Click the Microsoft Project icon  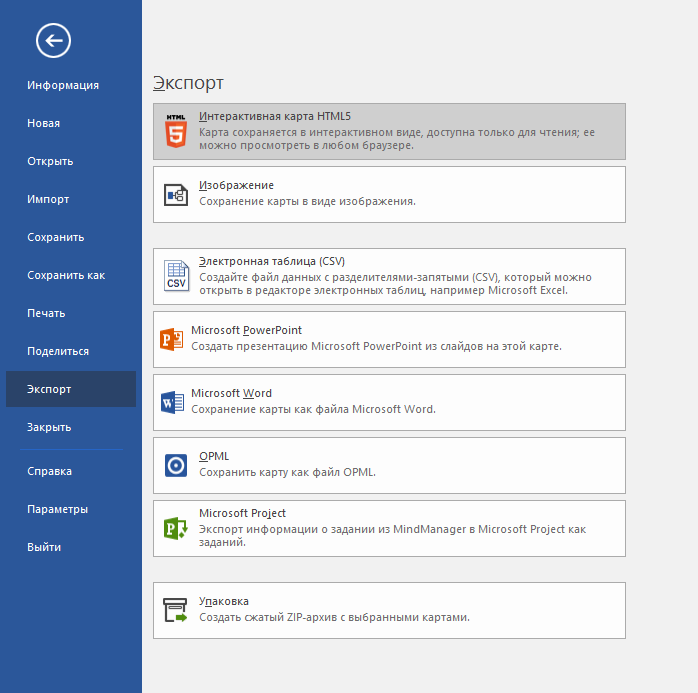176,528
